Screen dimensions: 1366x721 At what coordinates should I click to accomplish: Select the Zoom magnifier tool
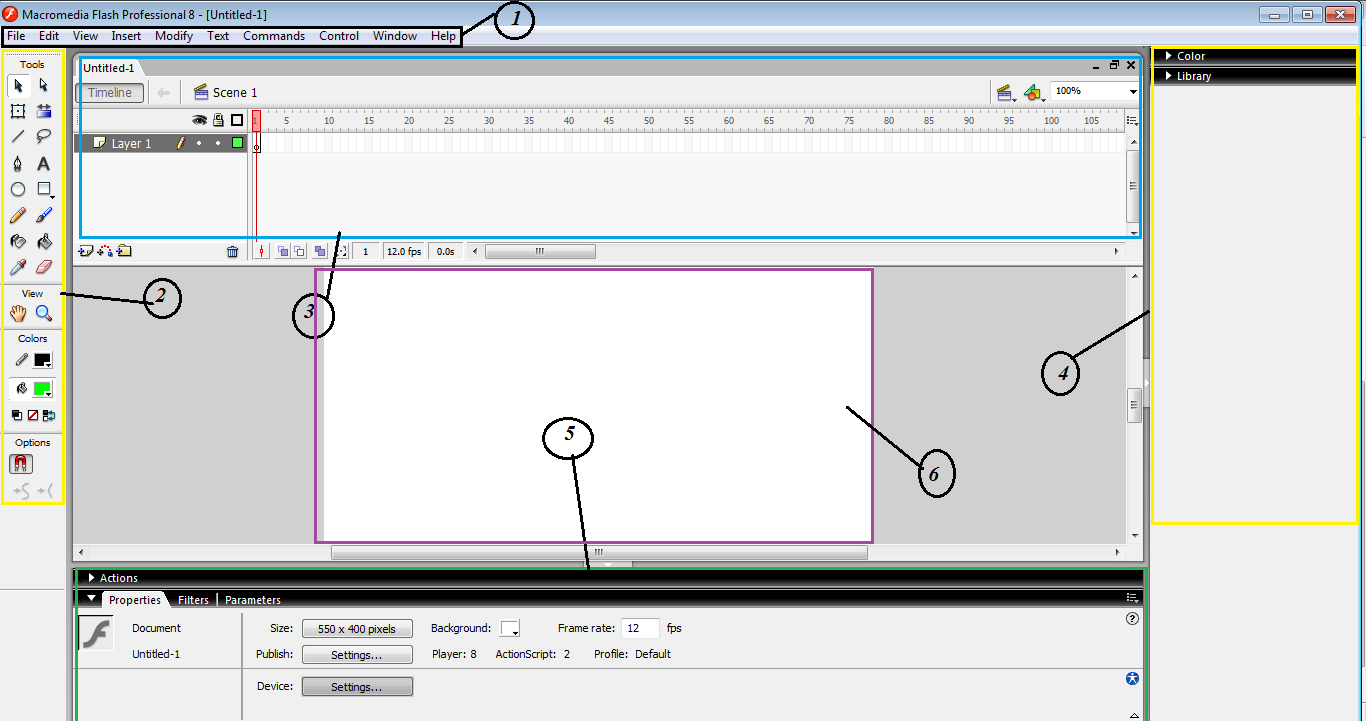44,313
